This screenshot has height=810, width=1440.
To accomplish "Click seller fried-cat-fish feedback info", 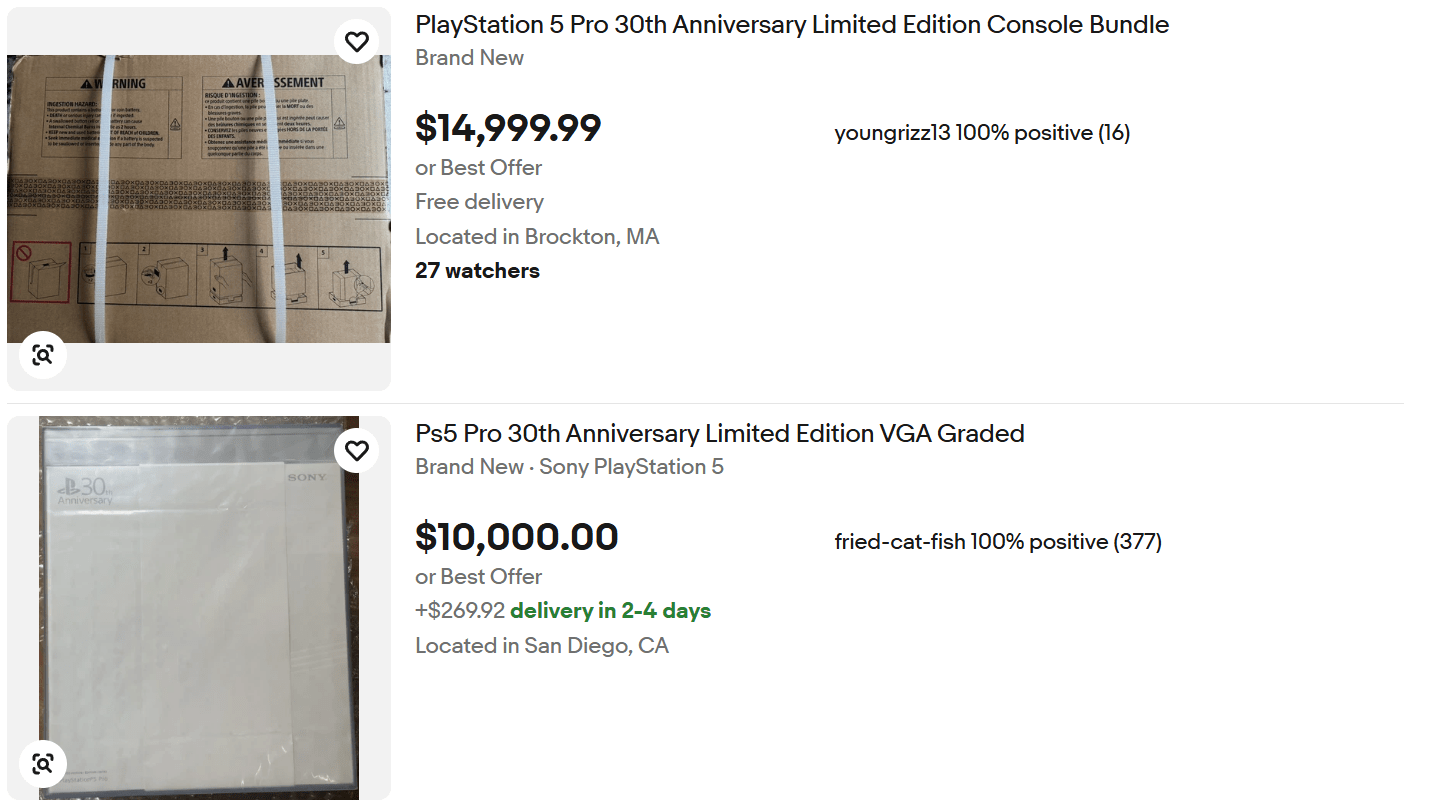I will pos(998,542).
